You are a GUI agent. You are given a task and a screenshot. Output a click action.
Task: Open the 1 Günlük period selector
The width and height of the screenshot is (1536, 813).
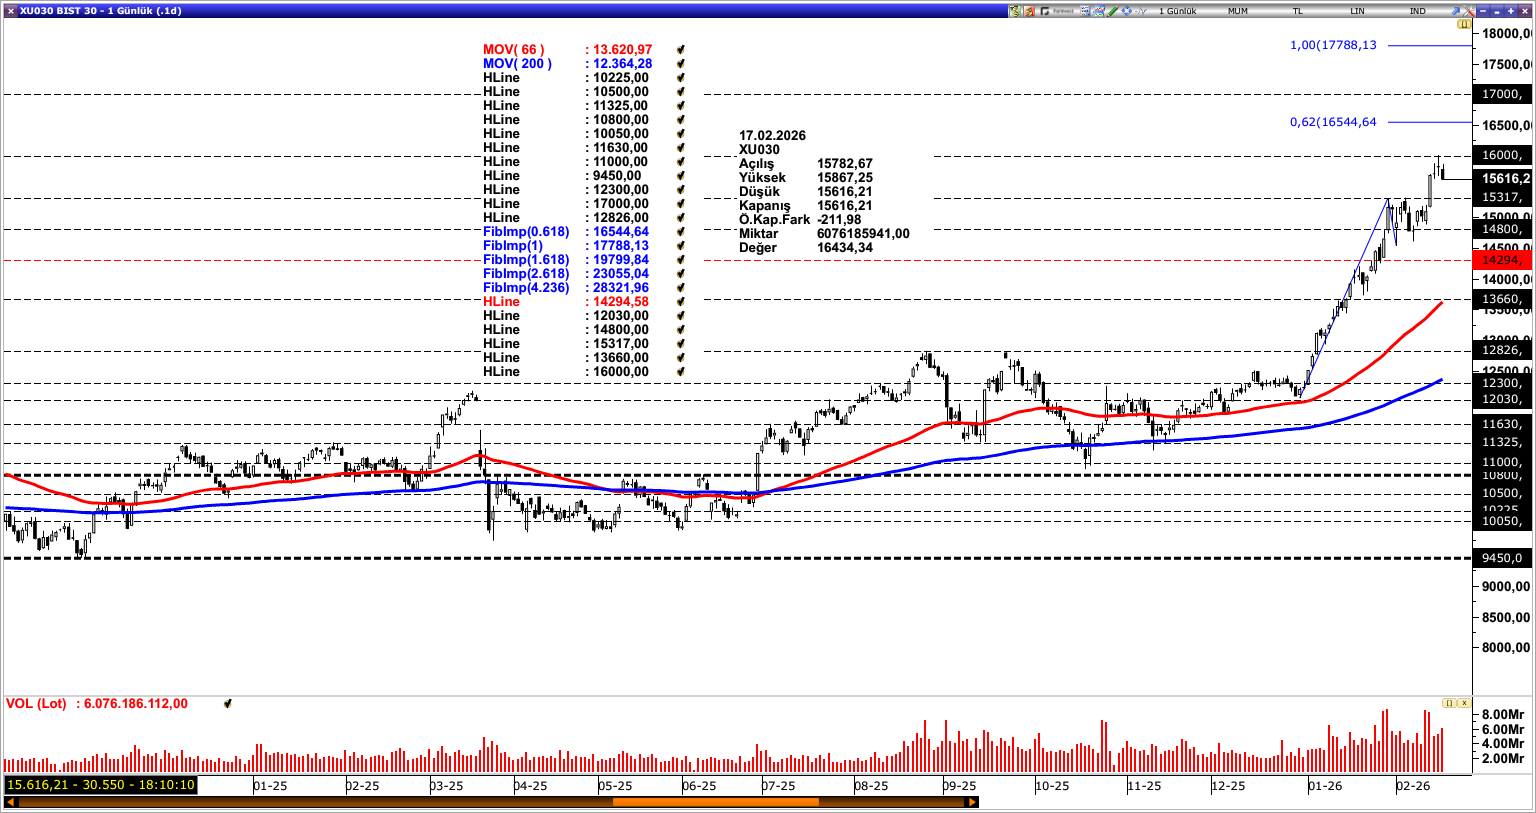tap(1178, 11)
